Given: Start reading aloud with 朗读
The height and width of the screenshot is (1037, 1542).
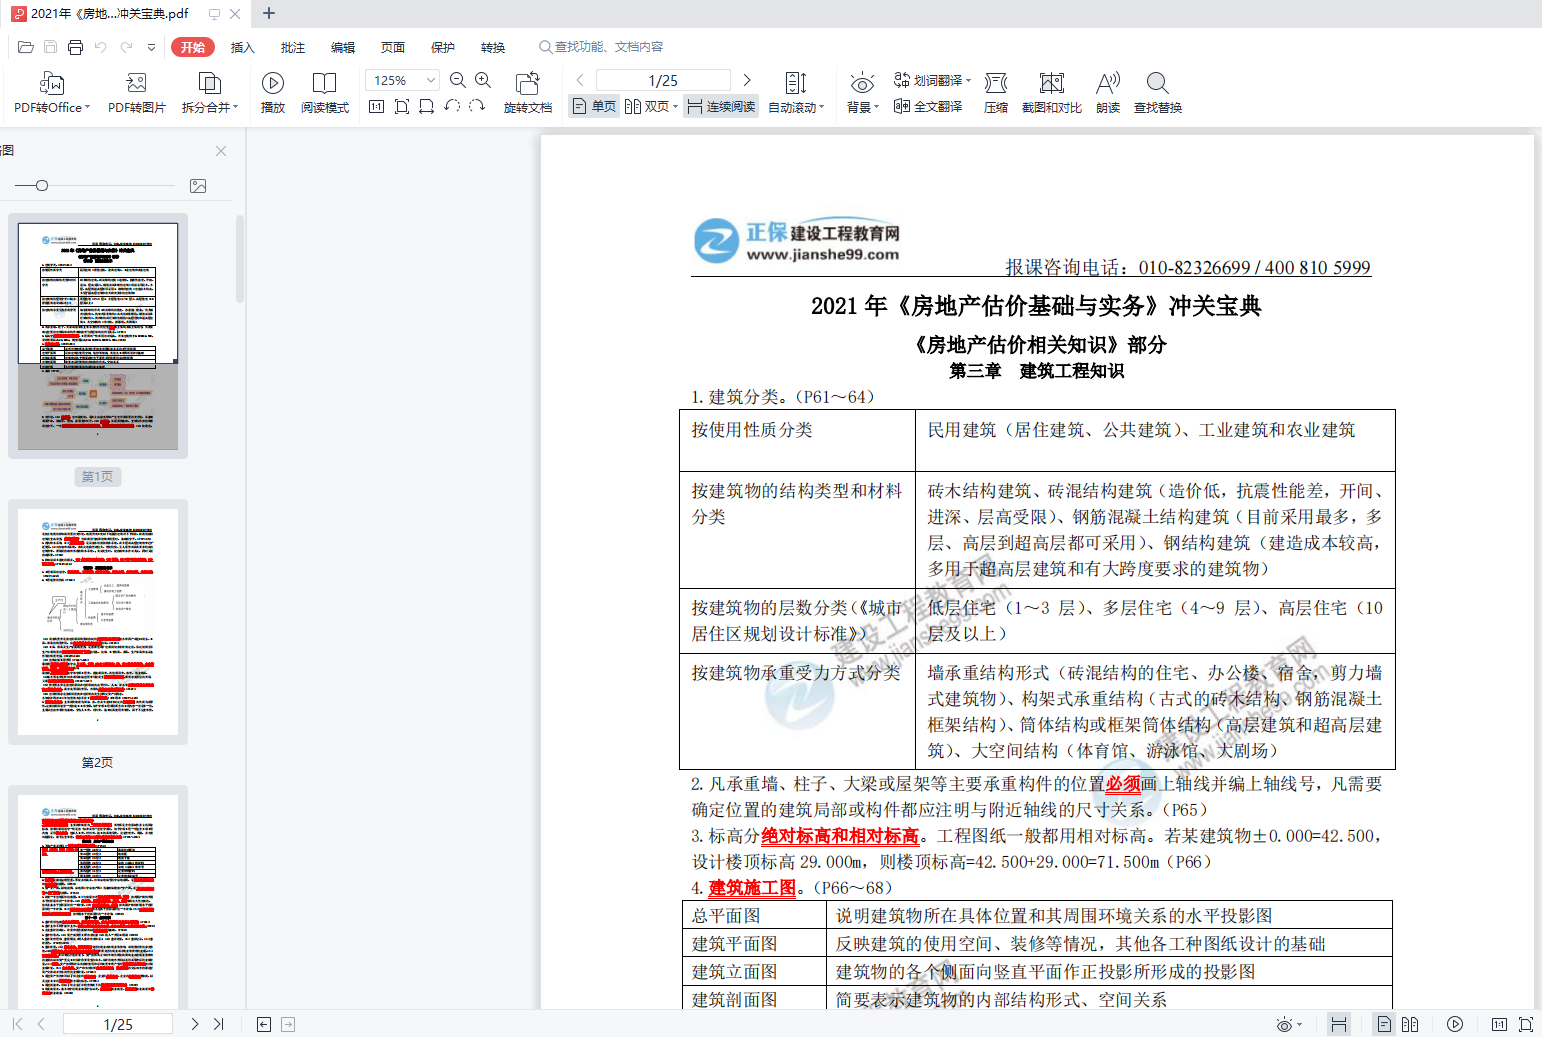Looking at the screenshot, I should click(1107, 92).
